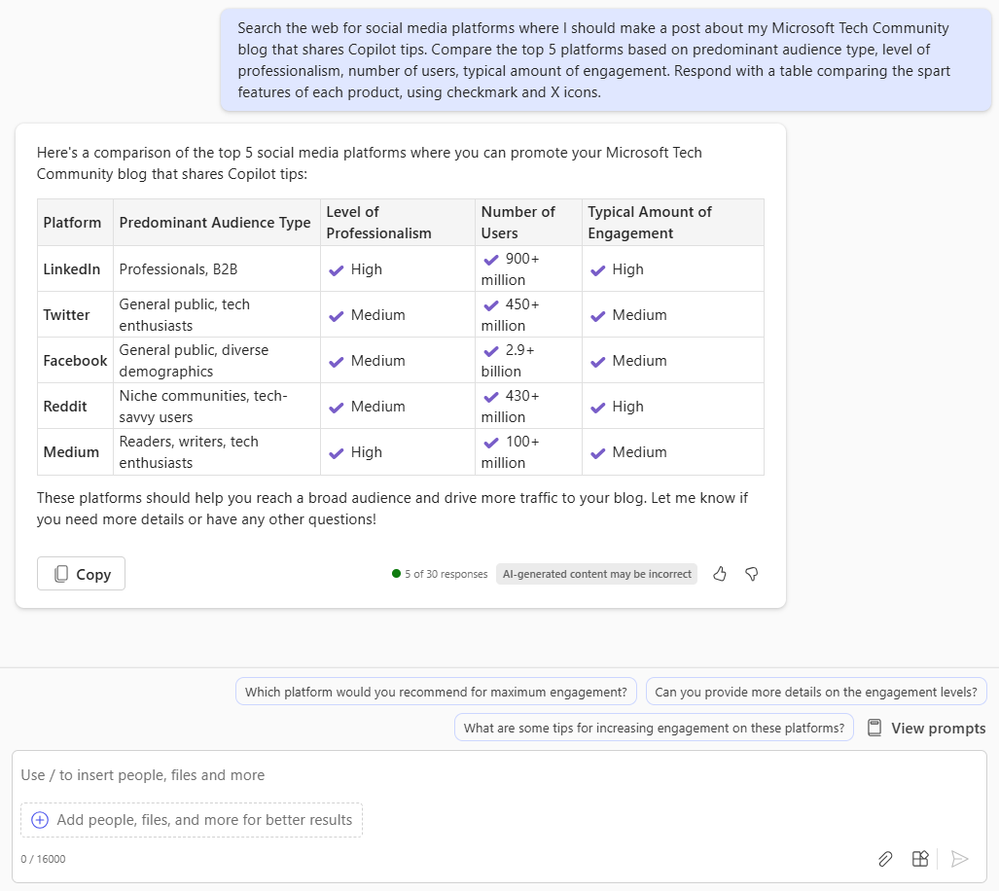Select suggestion about tips for increasing engagement
Image resolution: width=999 pixels, height=891 pixels.
pos(654,727)
